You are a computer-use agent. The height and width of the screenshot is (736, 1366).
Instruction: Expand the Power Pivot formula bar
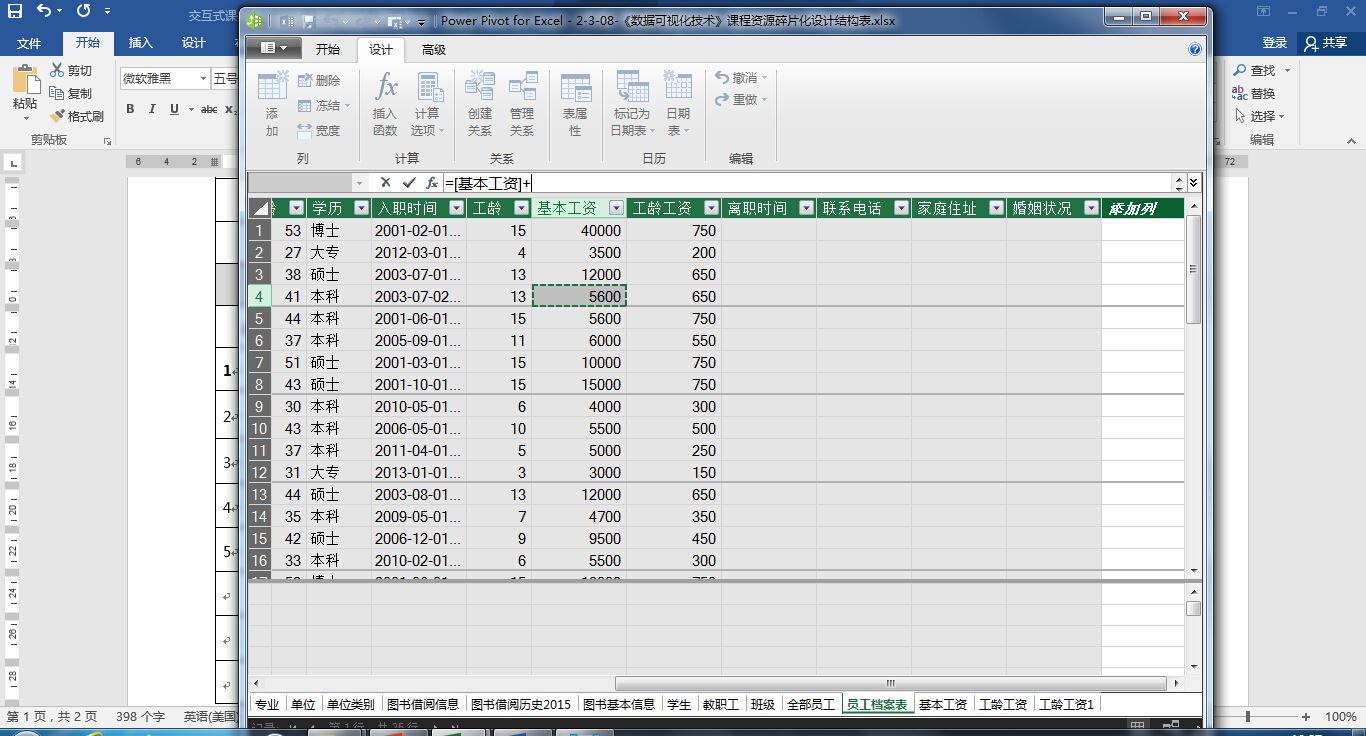pyautogui.click(x=1193, y=183)
